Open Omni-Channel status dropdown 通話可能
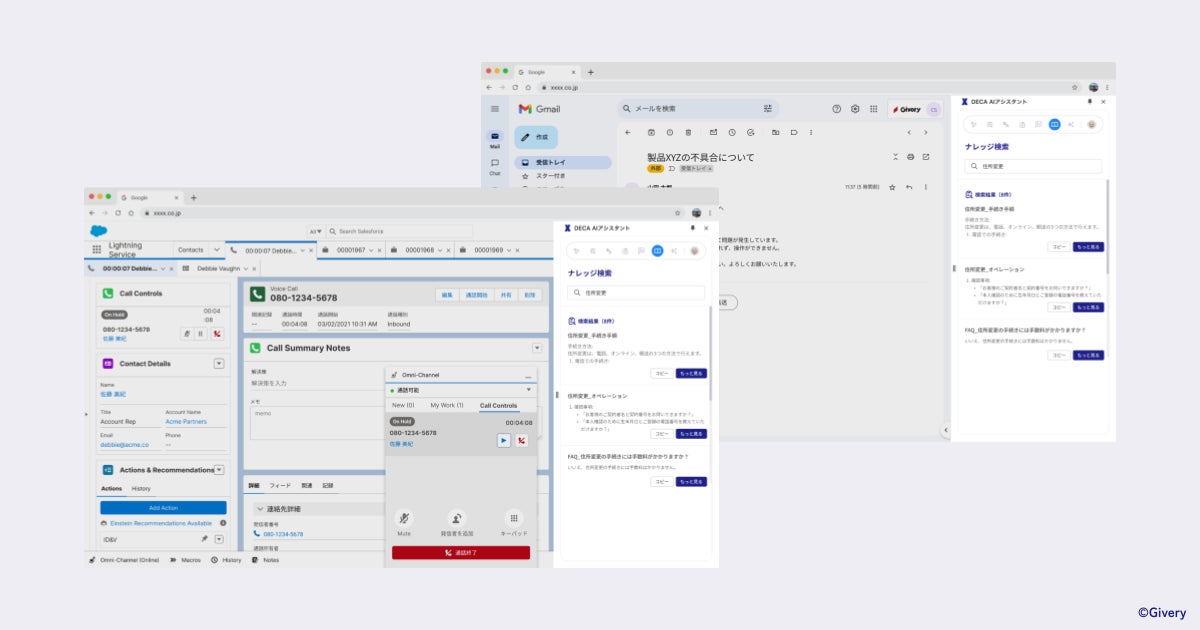Image resolution: width=1200 pixels, height=630 pixels. coord(460,389)
